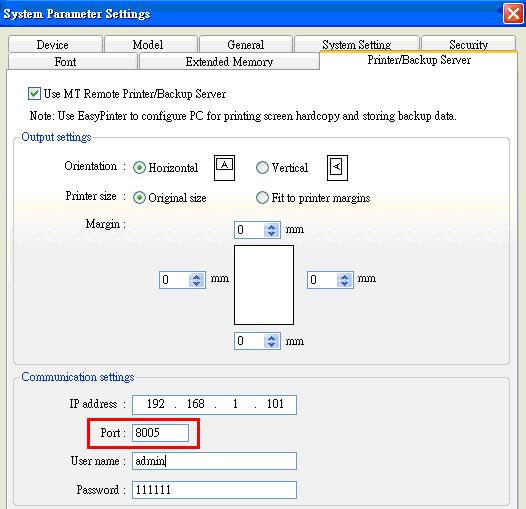The height and width of the screenshot is (509, 526).
Task: Click the IP address second octet 168
Action: 196,404
